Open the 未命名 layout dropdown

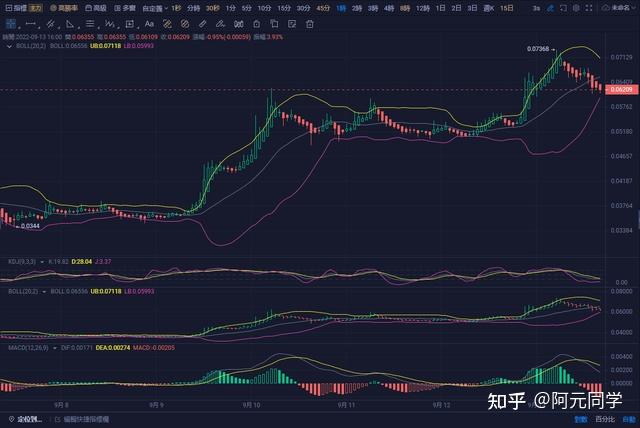coord(617,8)
